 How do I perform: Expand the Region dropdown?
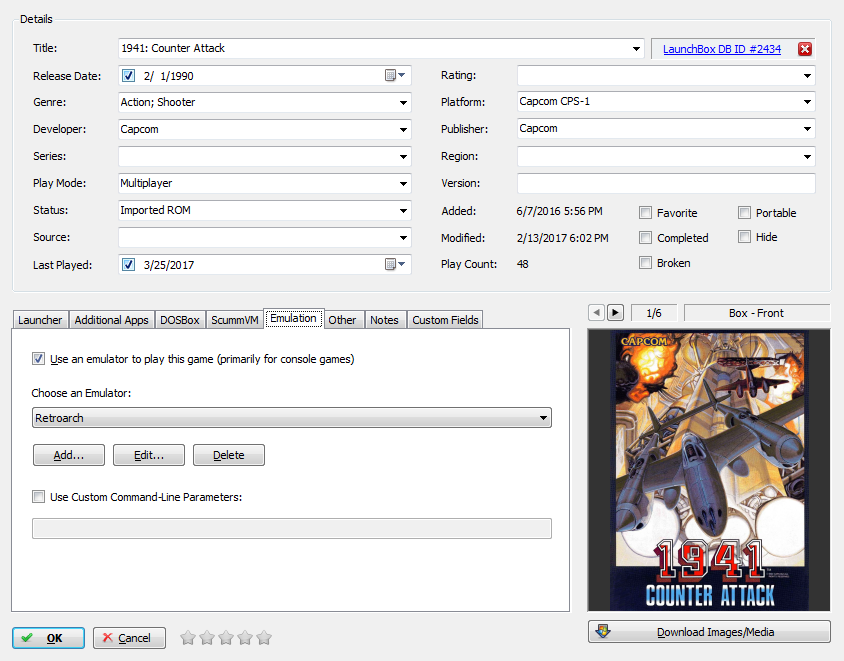[807, 157]
